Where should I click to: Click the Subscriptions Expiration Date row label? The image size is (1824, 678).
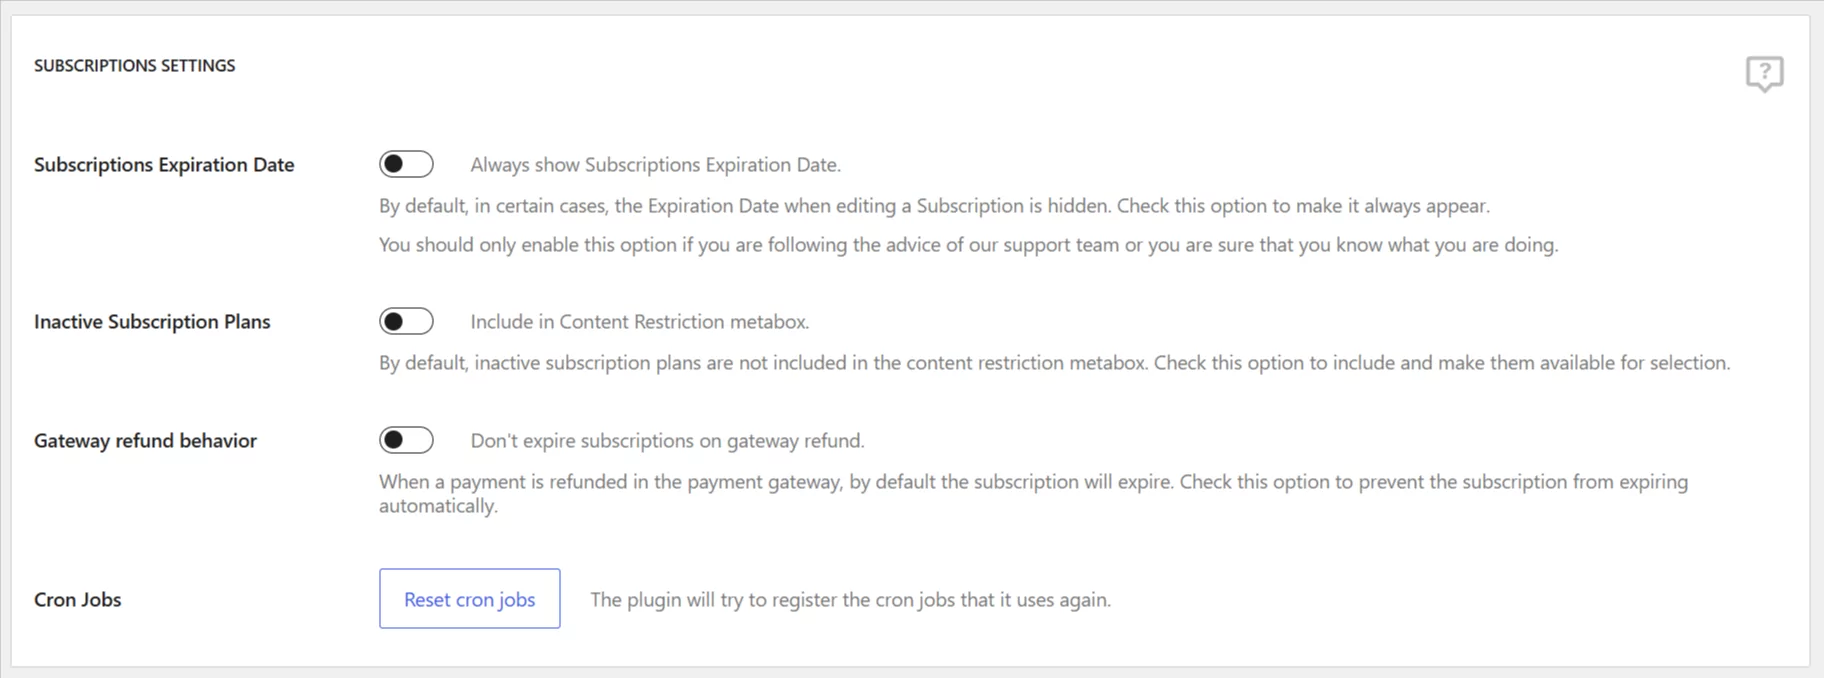point(164,165)
